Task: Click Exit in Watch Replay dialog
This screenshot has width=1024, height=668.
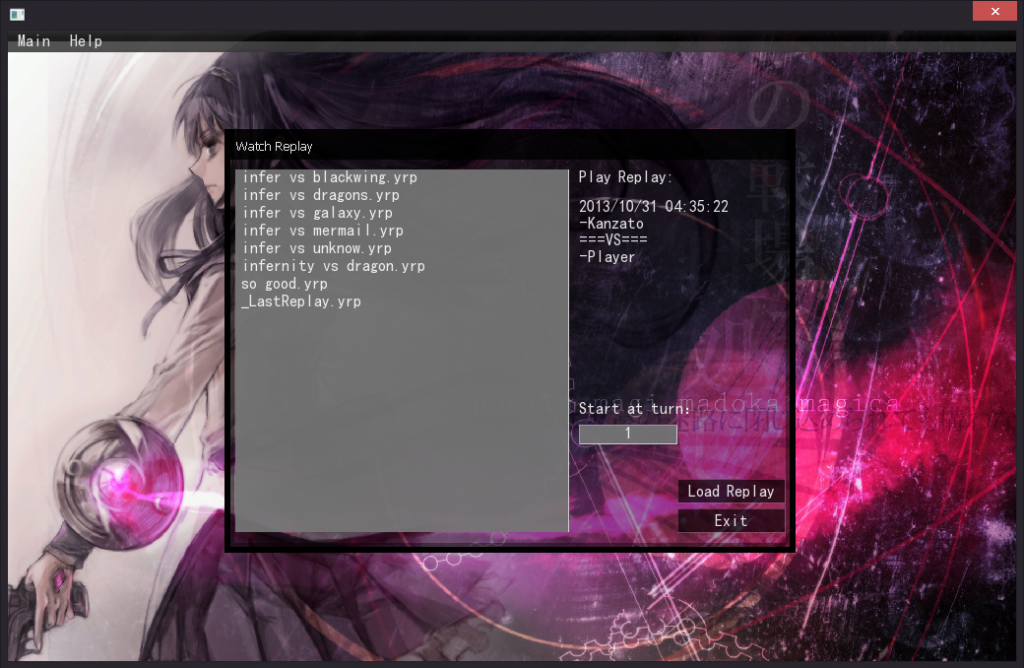Action: coord(731,520)
